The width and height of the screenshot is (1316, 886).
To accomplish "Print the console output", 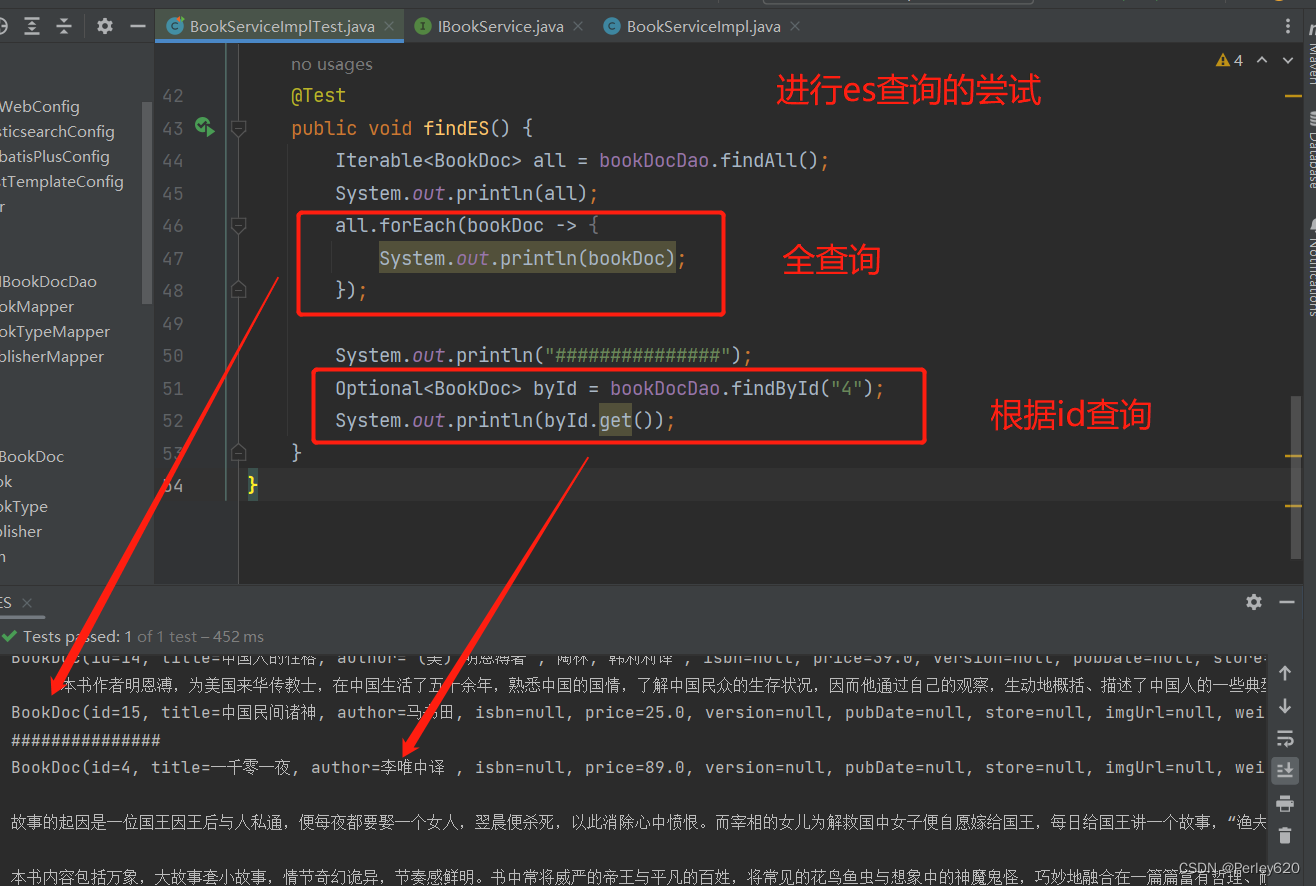I will (x=1286, y=803).
